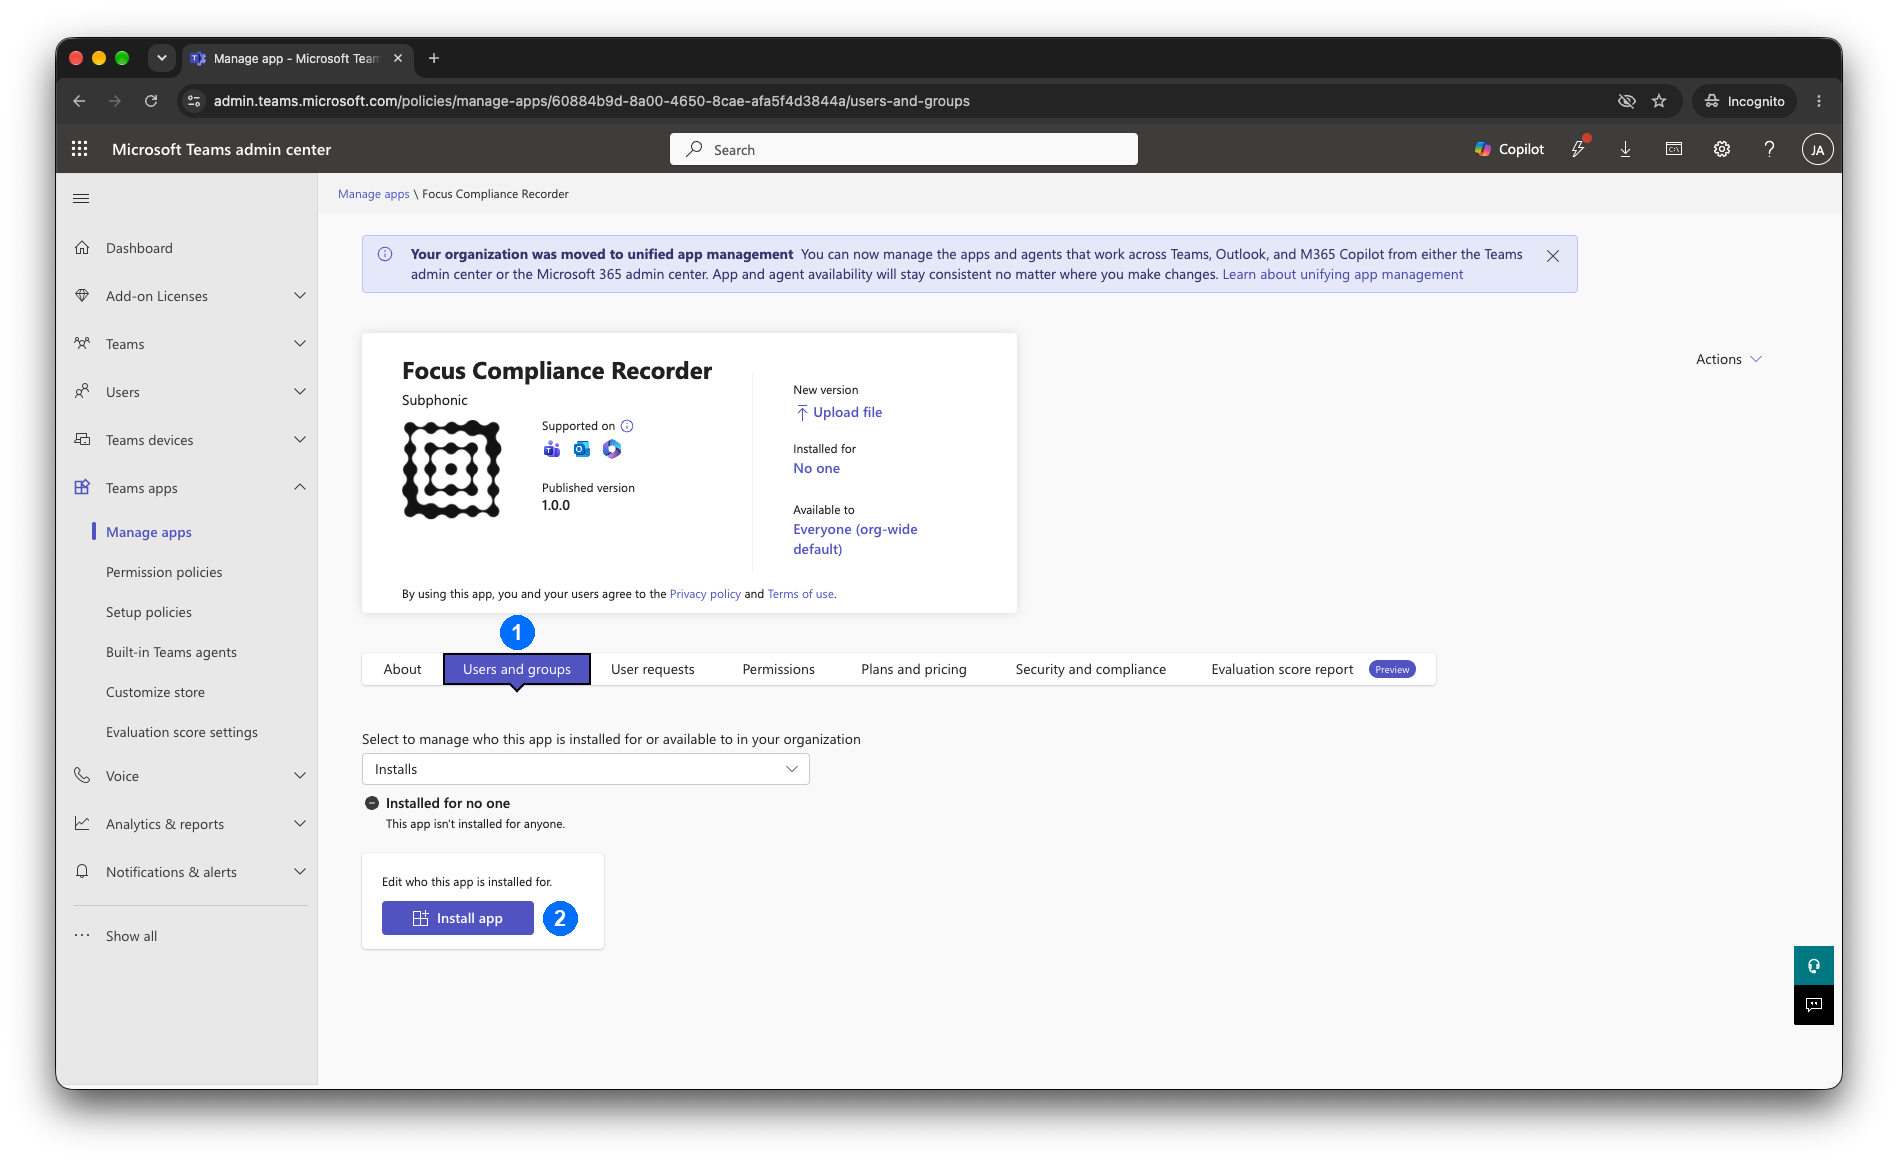The image size is (1898, 1163).
Task: Expand the Voice section
Action: pyautogui.click(x=189, y=776)
